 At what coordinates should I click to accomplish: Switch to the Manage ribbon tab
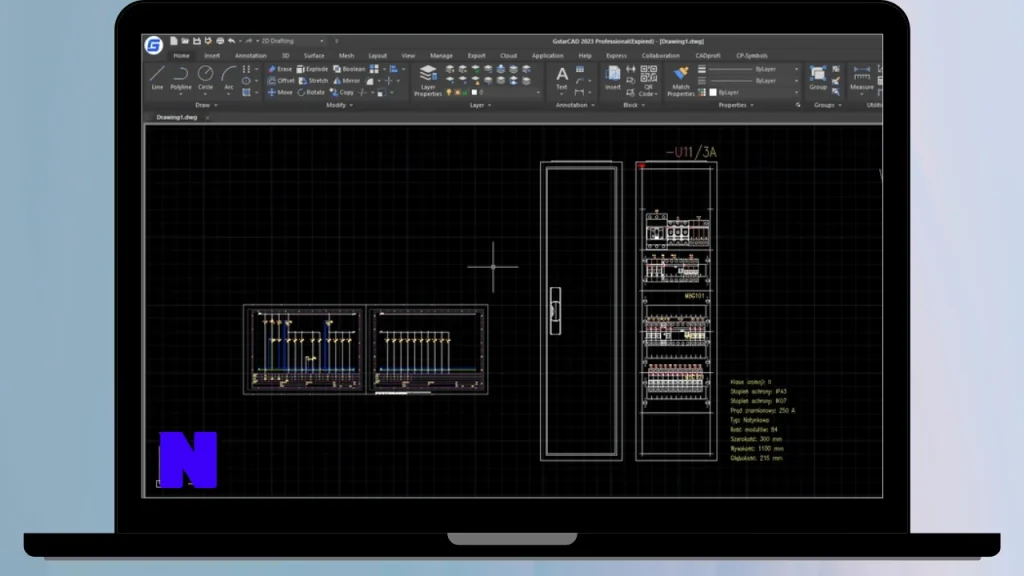pyautogui.click(x=441, y=56)
